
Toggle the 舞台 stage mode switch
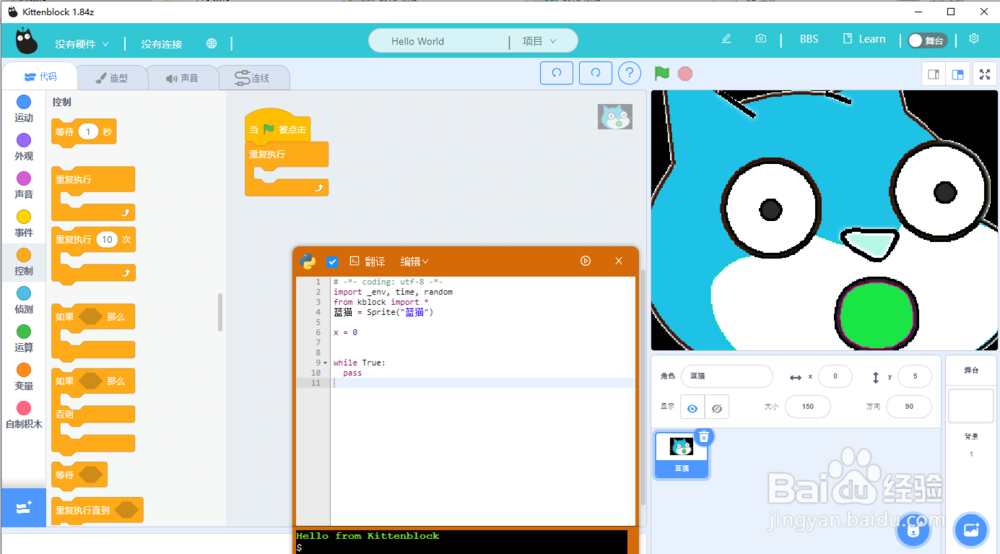(x=927, y=40)
